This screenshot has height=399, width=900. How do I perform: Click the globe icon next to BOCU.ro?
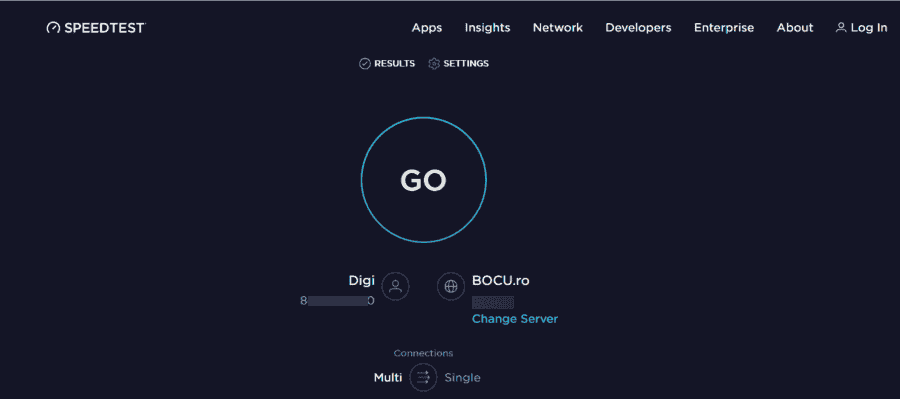[x=451, y=286]
